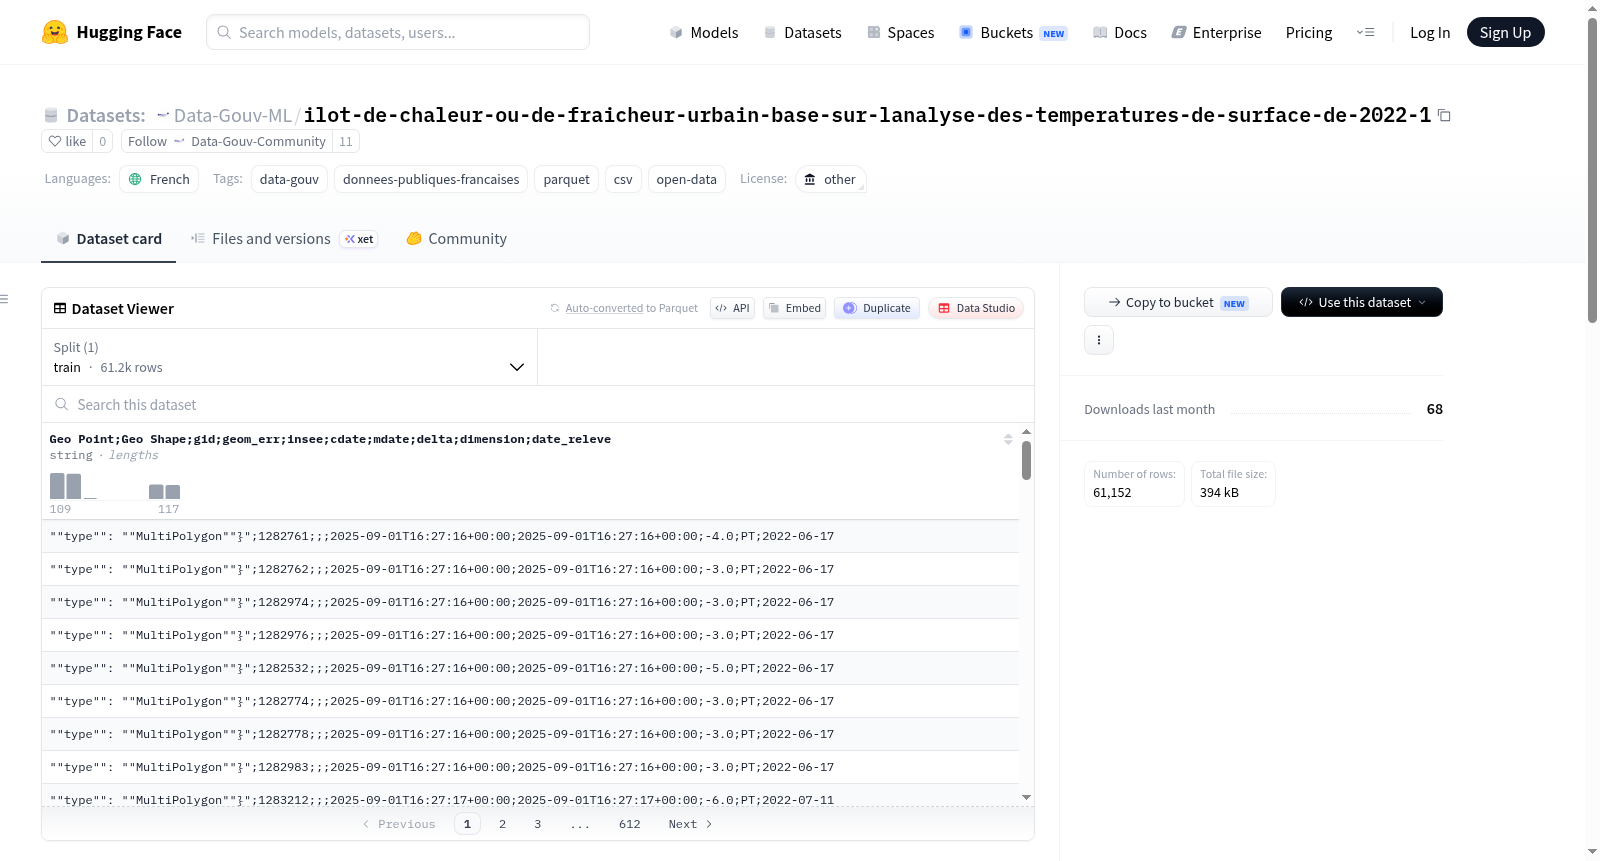This screenshot has height=861, width=1600.
Task: Open Docs in the navigation
Action: (x=1120, y=33)
